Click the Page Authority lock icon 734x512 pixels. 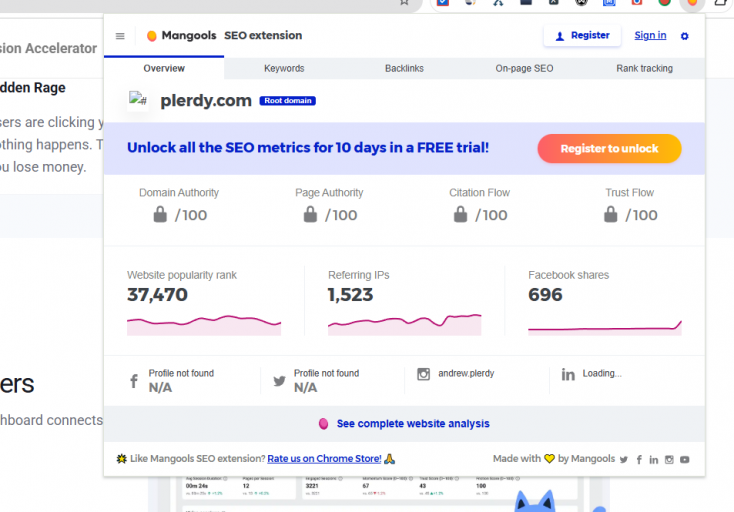[310, 215]
